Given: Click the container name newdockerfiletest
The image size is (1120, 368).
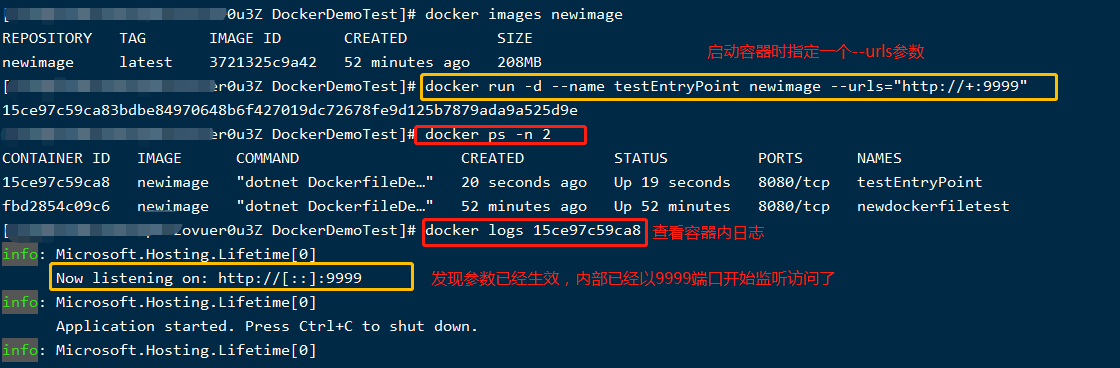Looking at the screenshot, I should 933,207.
